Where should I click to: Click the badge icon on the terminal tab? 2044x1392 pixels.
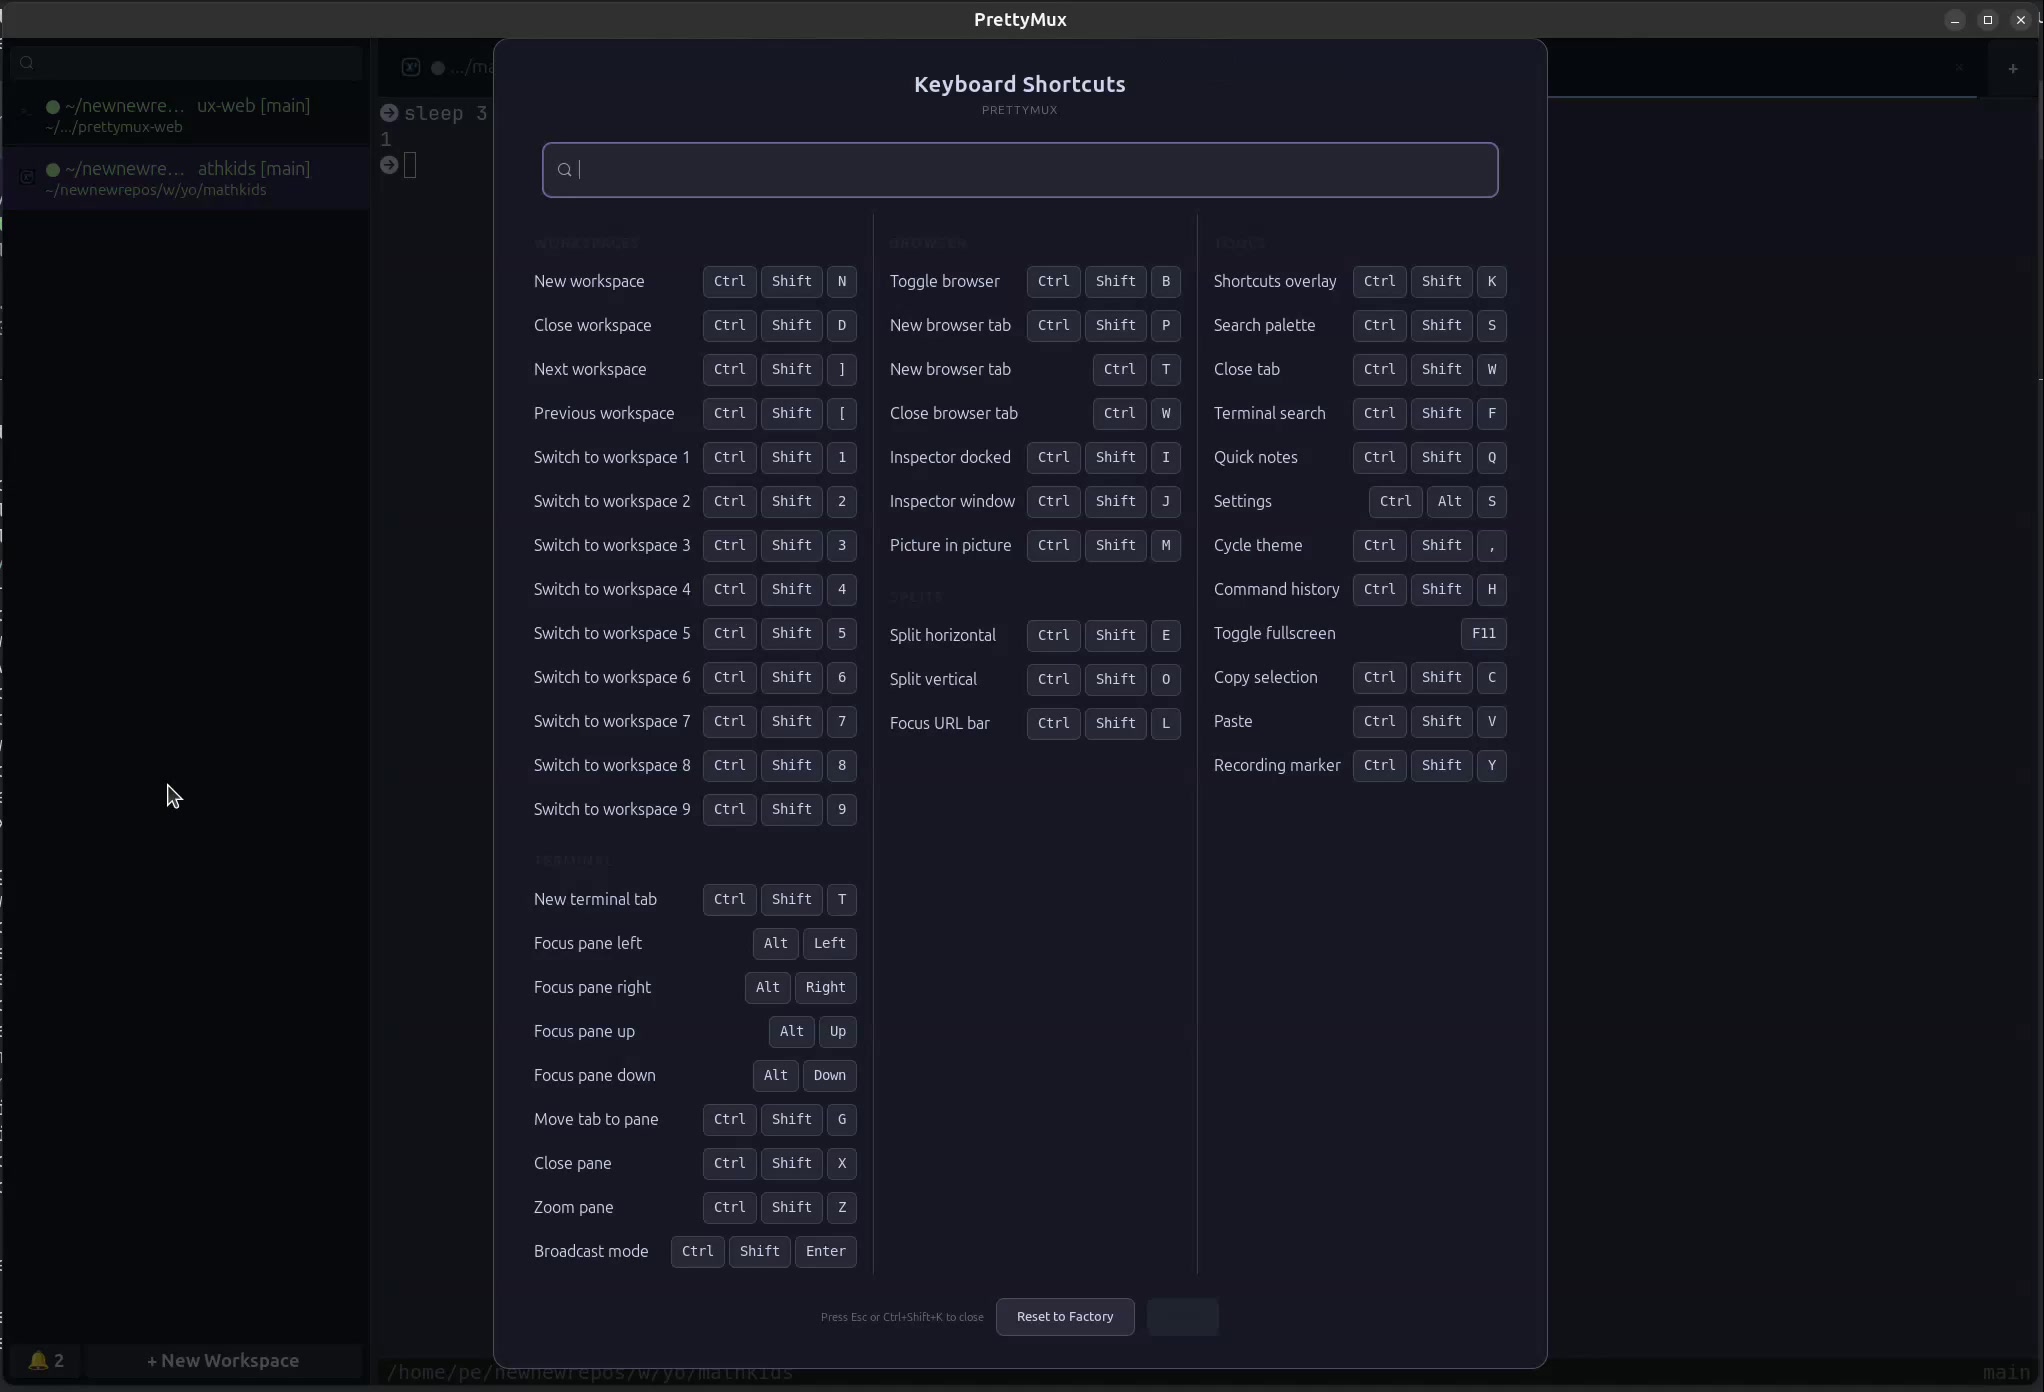[410, 68]
